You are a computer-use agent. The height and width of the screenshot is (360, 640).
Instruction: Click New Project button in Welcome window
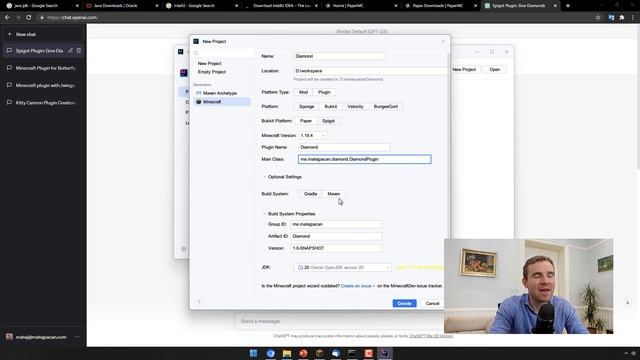464,69
